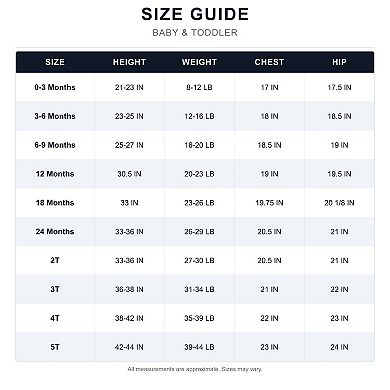
Task: Select the WEIGHT column header
Action: (199, 62)
